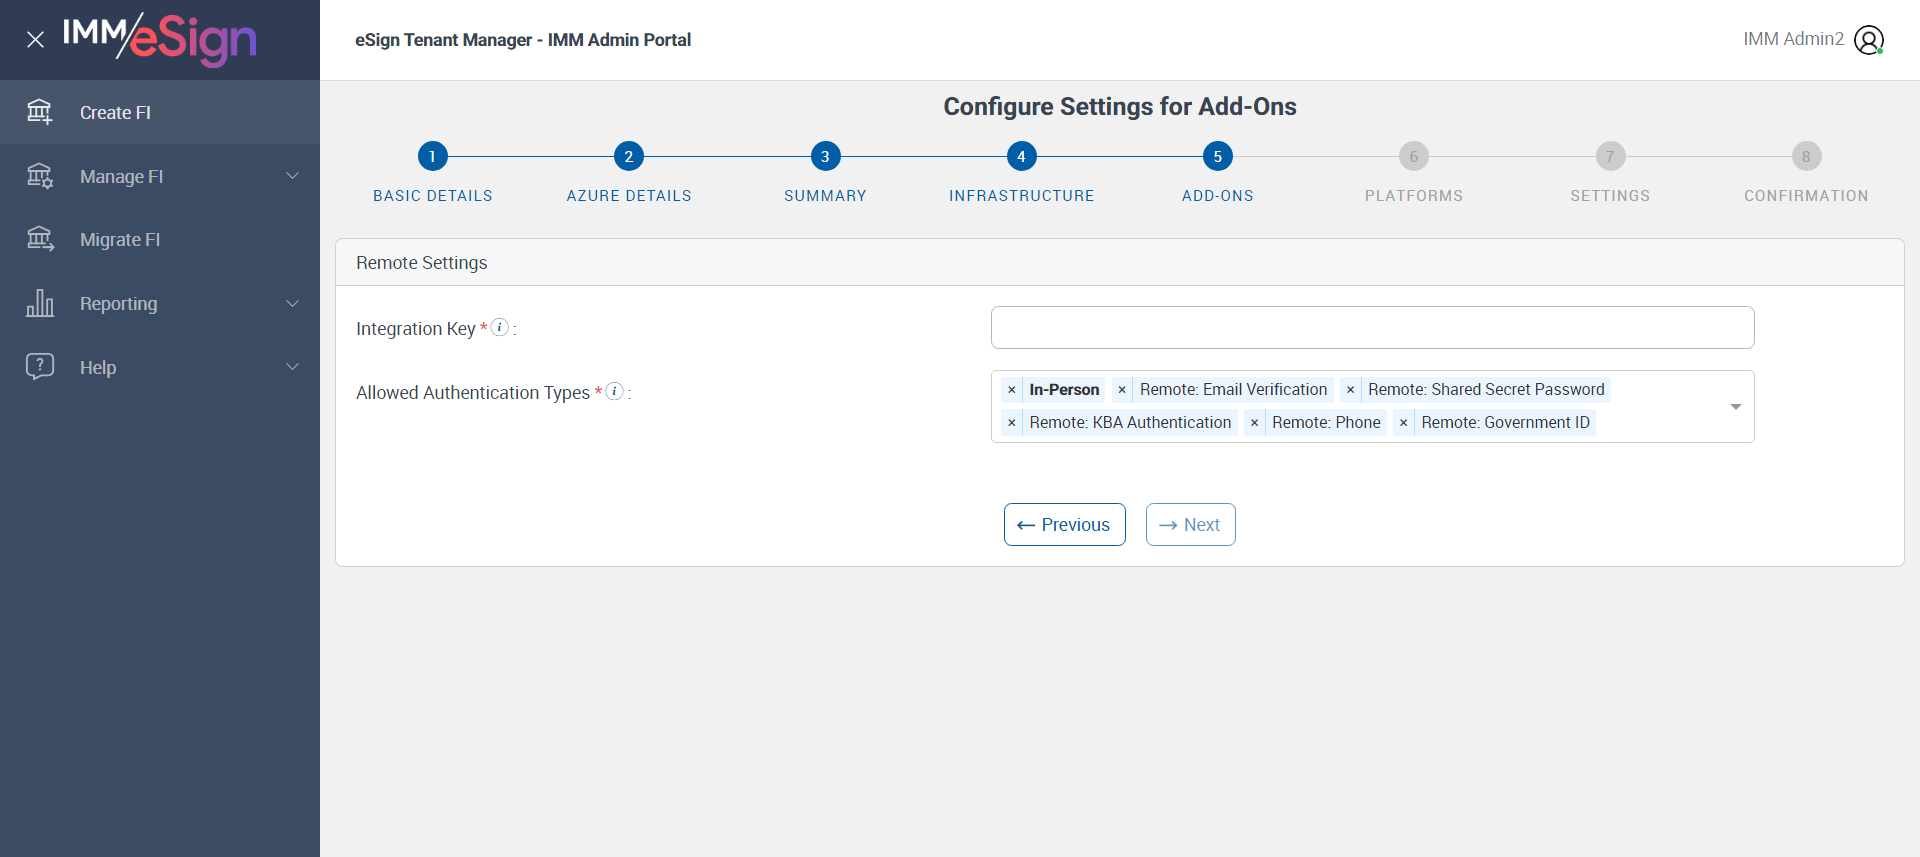Click the Help question mark icon
This screenshot has height=857, width=1920.
click(x=40, y=366)
